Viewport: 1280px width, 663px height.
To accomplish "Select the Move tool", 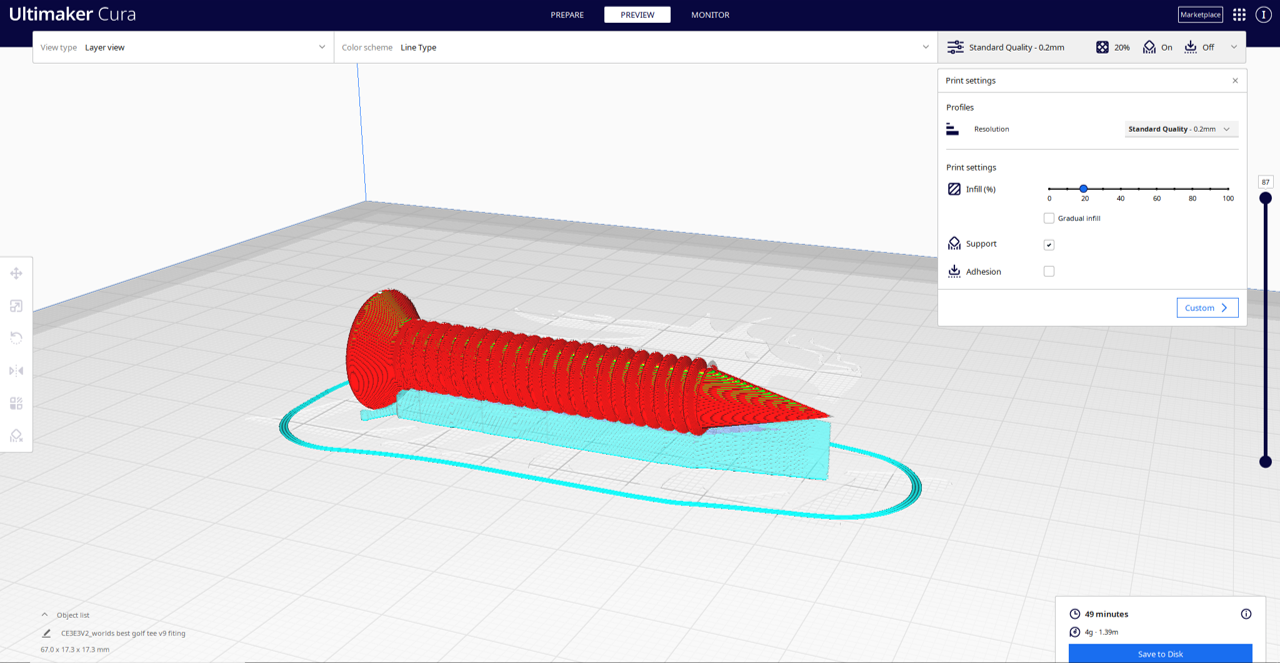I will click(16, 273).
